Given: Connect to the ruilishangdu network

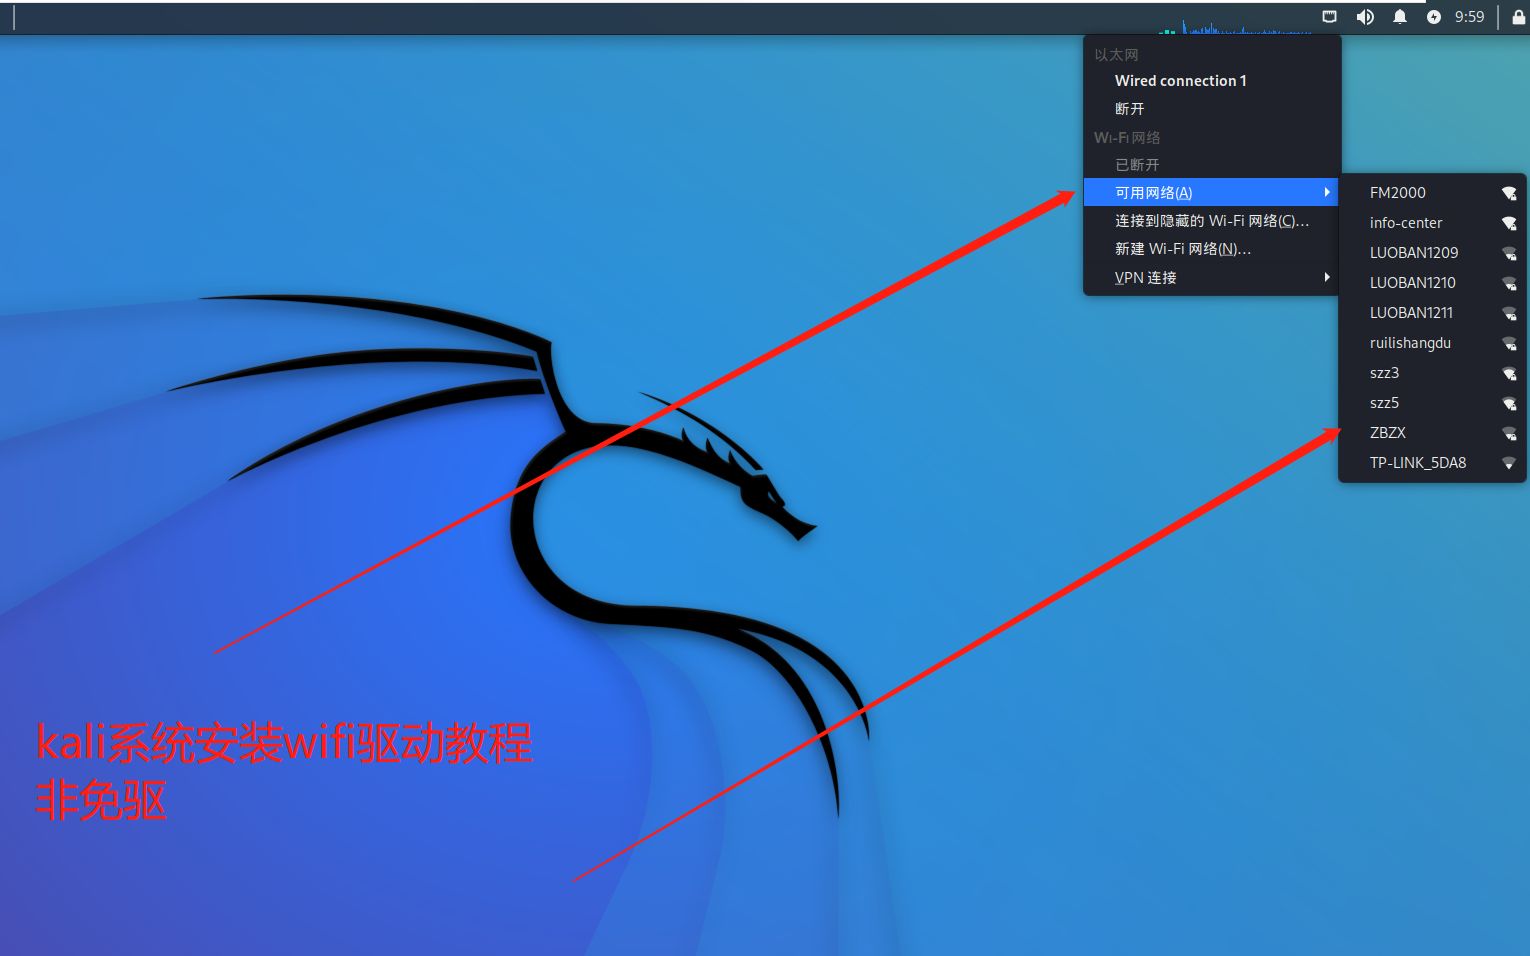Looking at the screenshot, I should [1432, 343].
